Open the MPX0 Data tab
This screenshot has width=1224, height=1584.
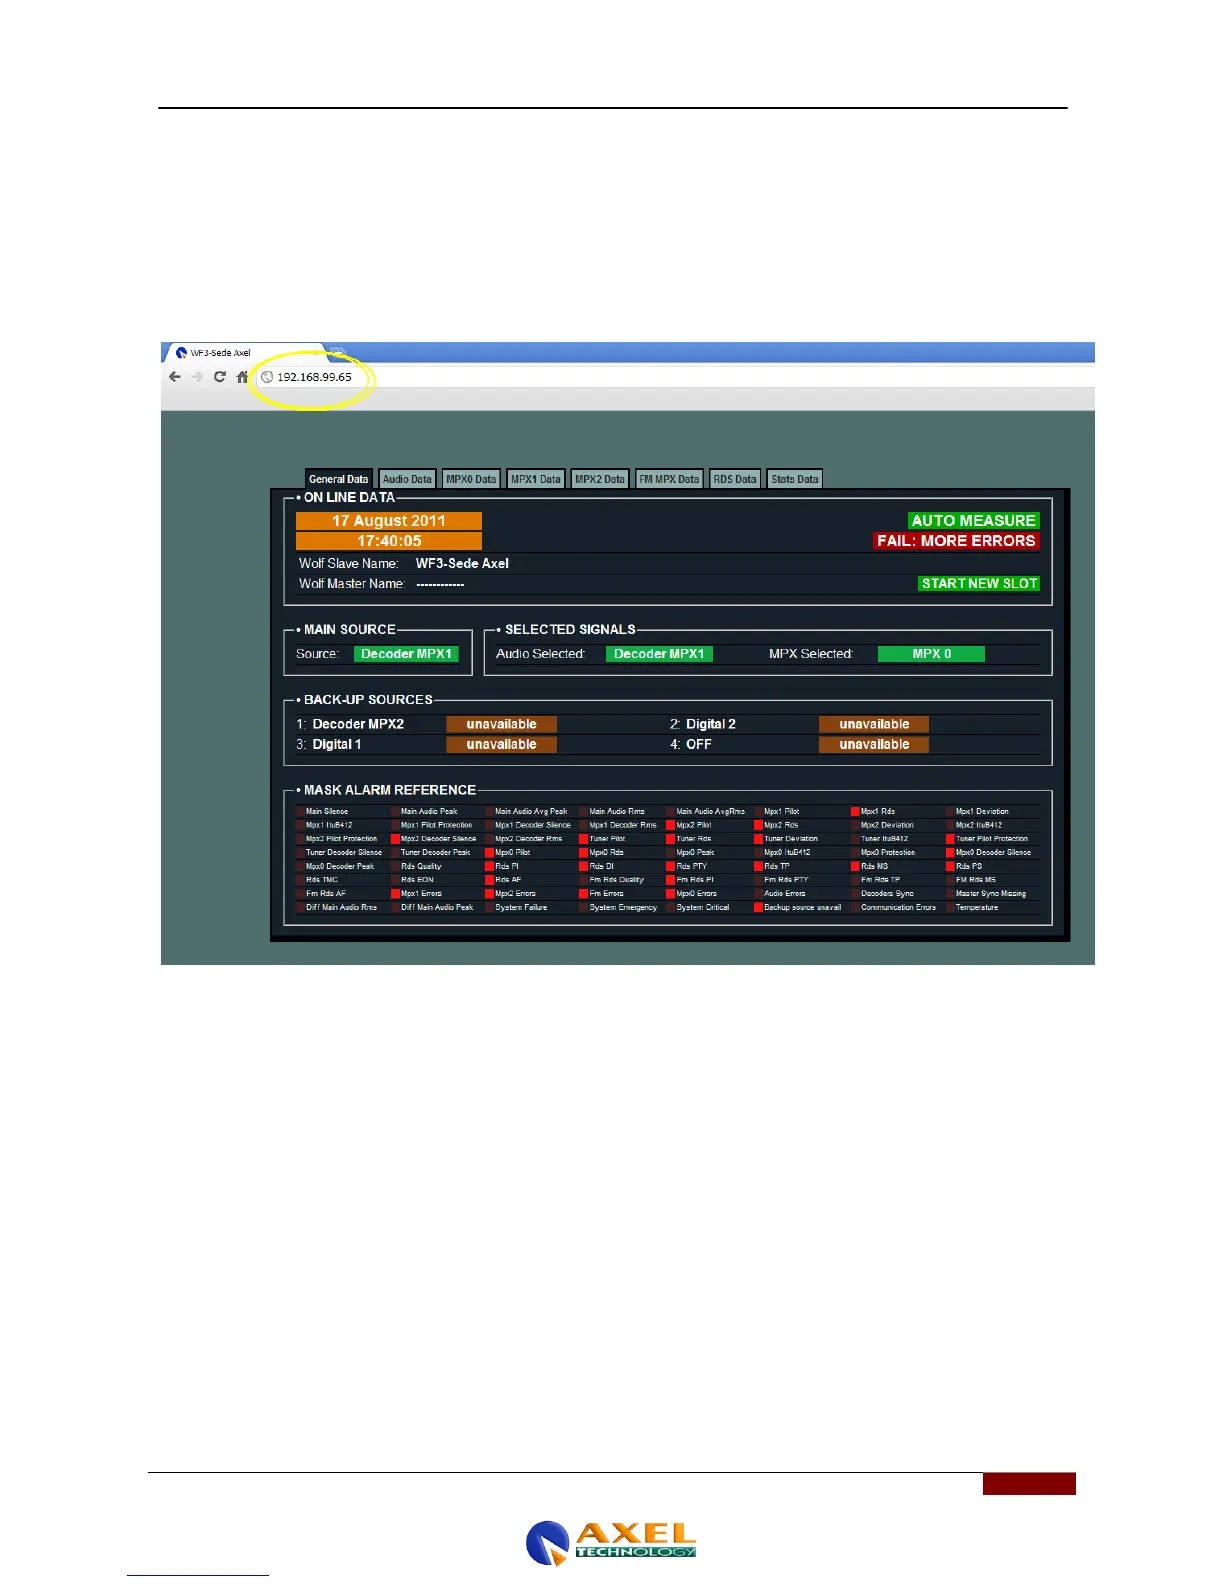click(x=471, y=479)
